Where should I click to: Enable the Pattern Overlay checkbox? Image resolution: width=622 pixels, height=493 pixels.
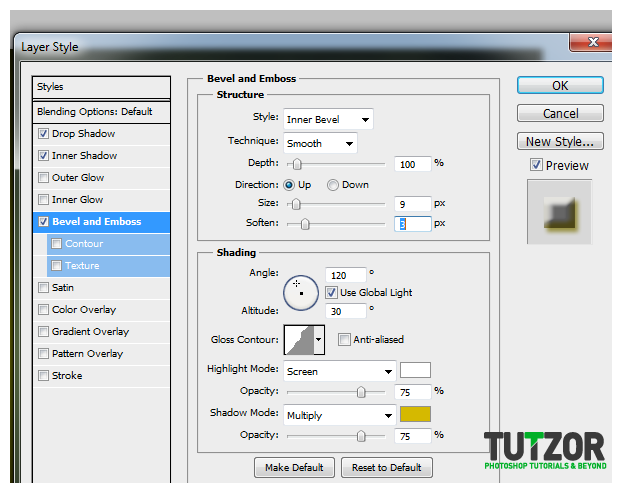pyautogui.click(x=43, y=353)
